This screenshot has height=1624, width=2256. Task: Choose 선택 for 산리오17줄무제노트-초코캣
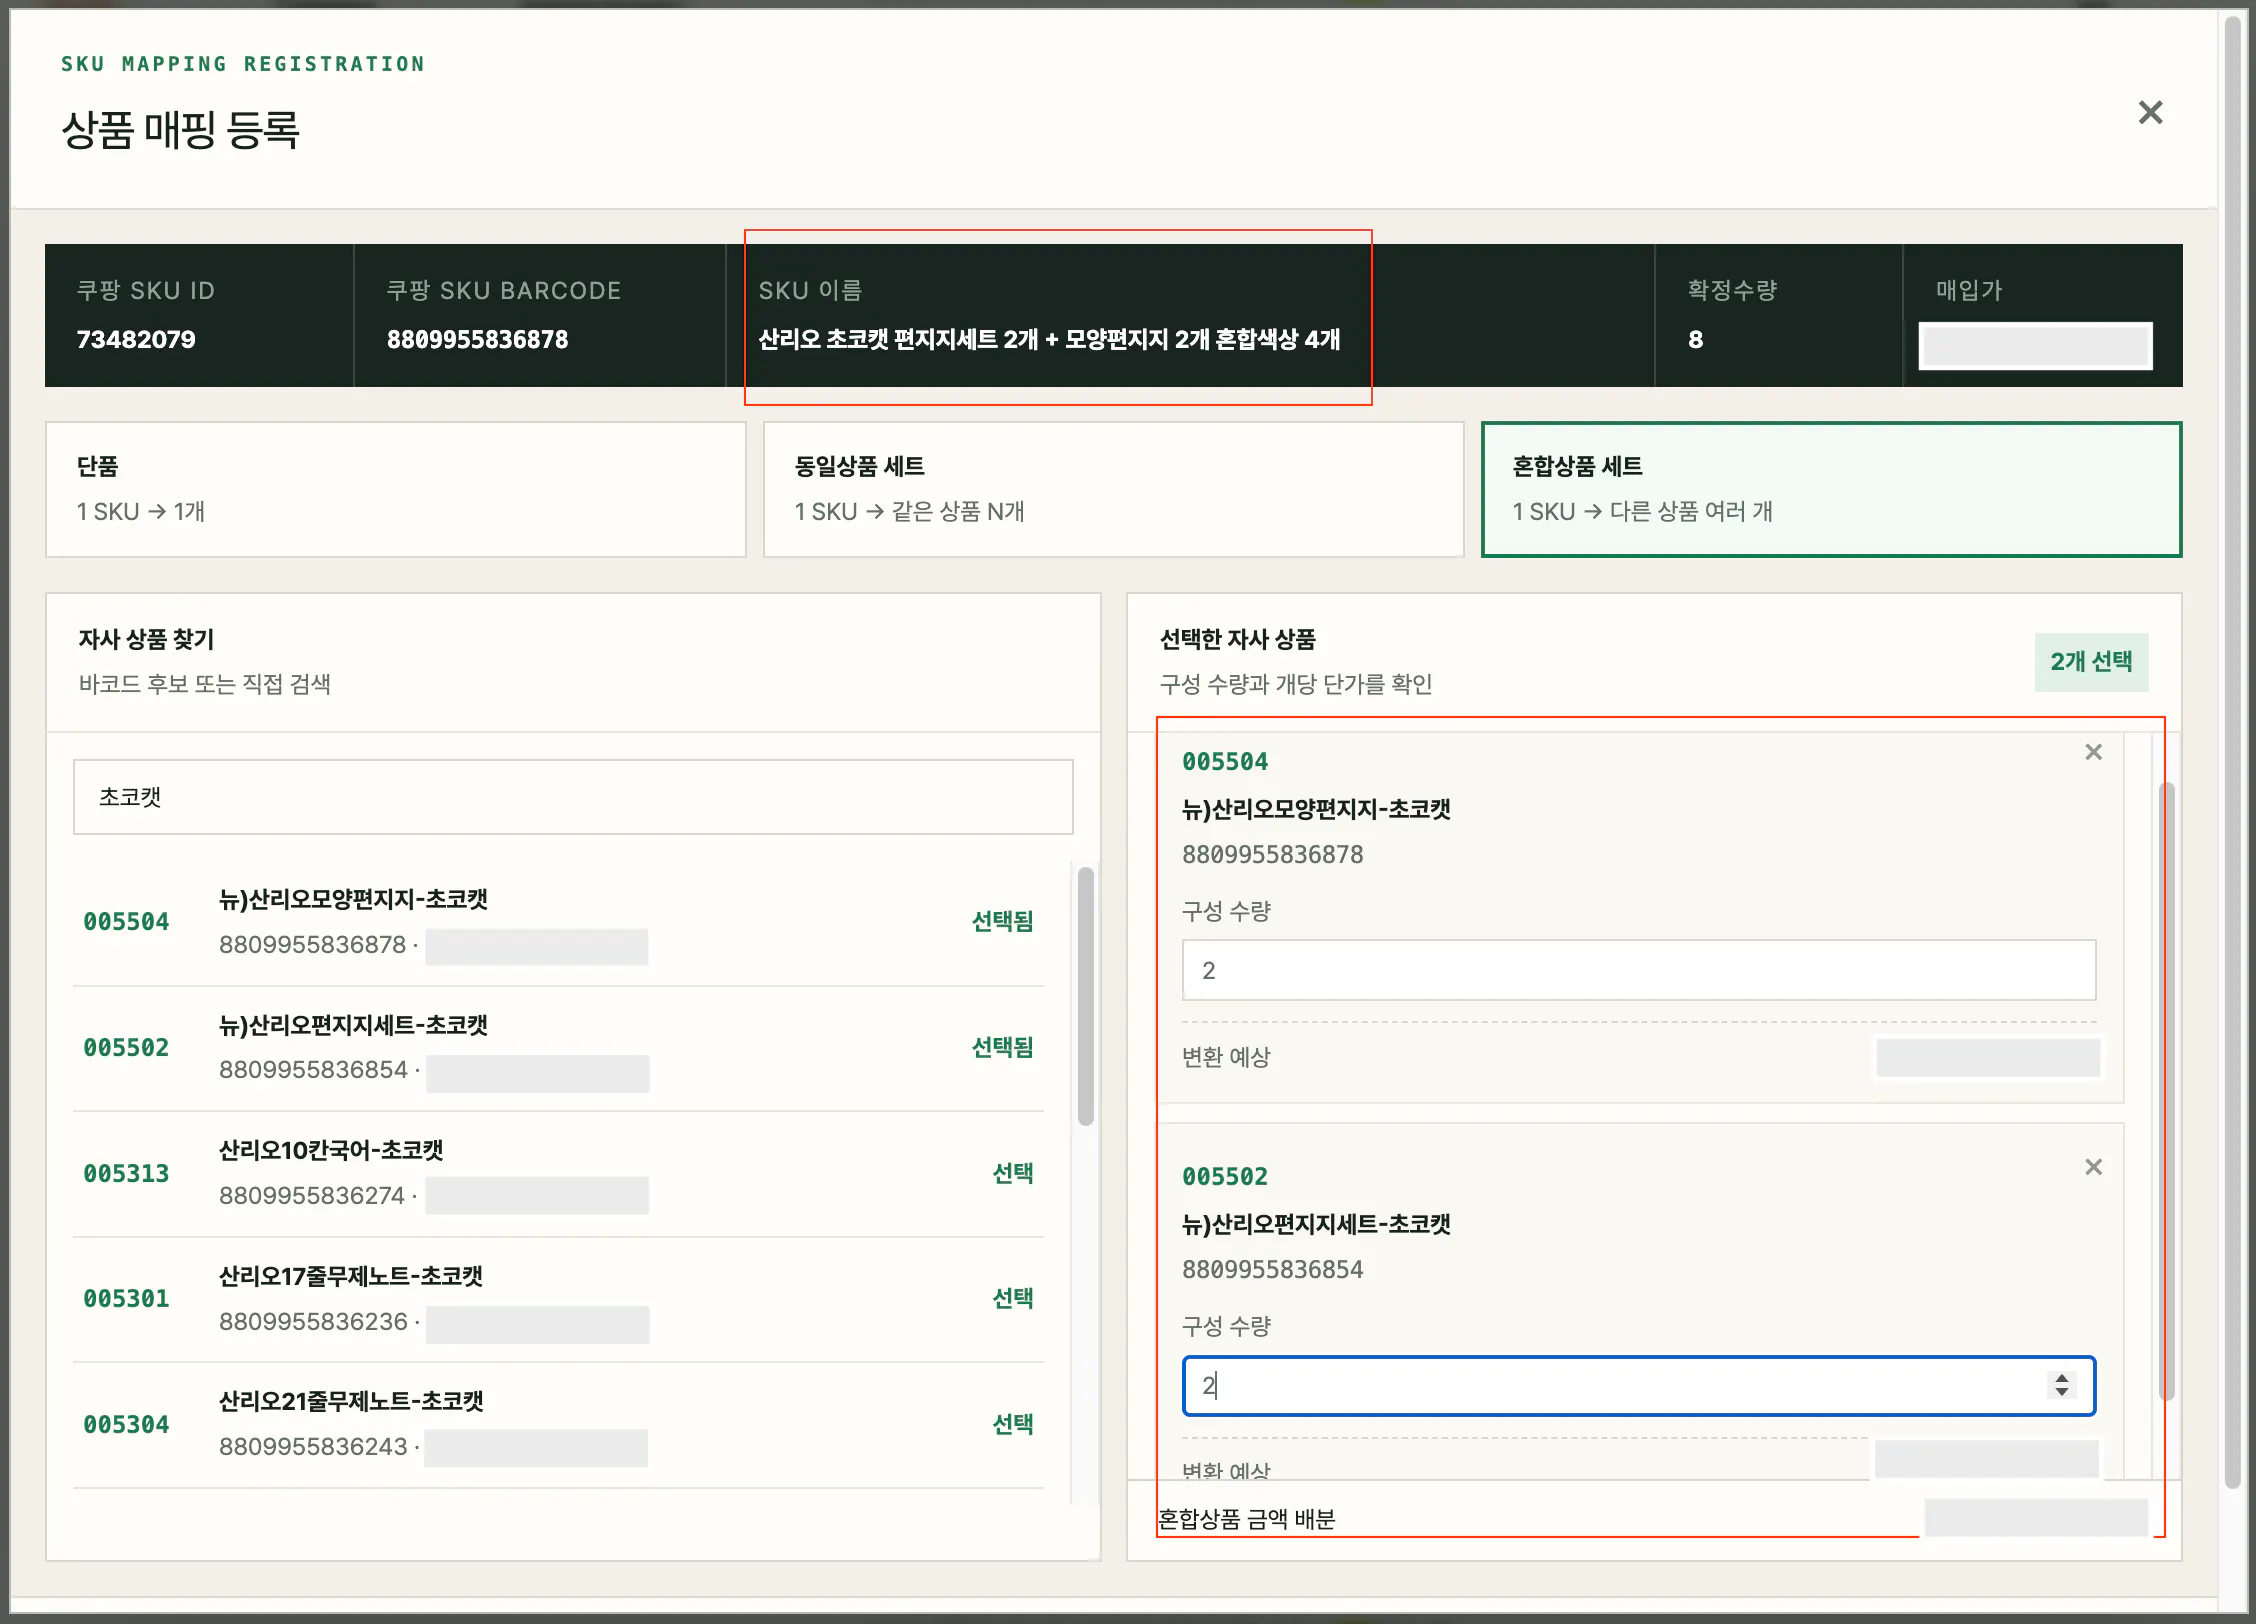click(1012, 1298)
